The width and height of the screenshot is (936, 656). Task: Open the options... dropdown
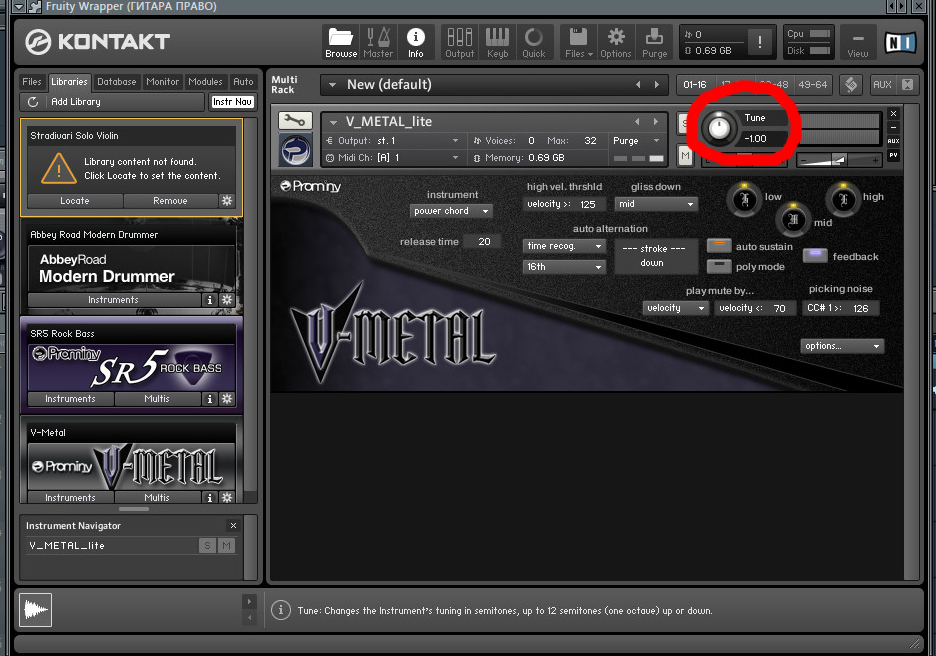(841, 346)
